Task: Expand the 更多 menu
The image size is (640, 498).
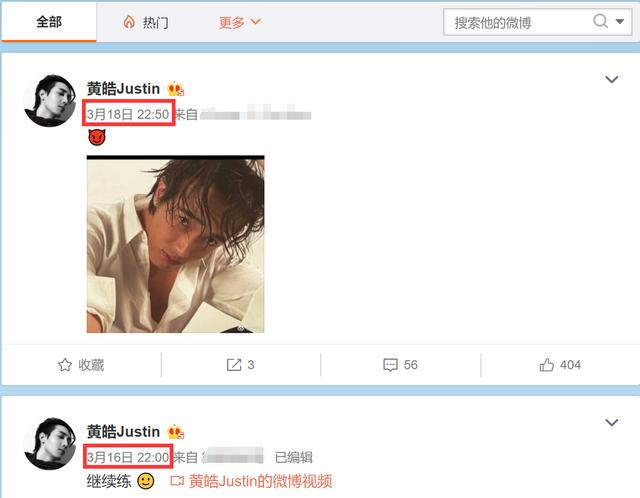Action: (240, 22)
